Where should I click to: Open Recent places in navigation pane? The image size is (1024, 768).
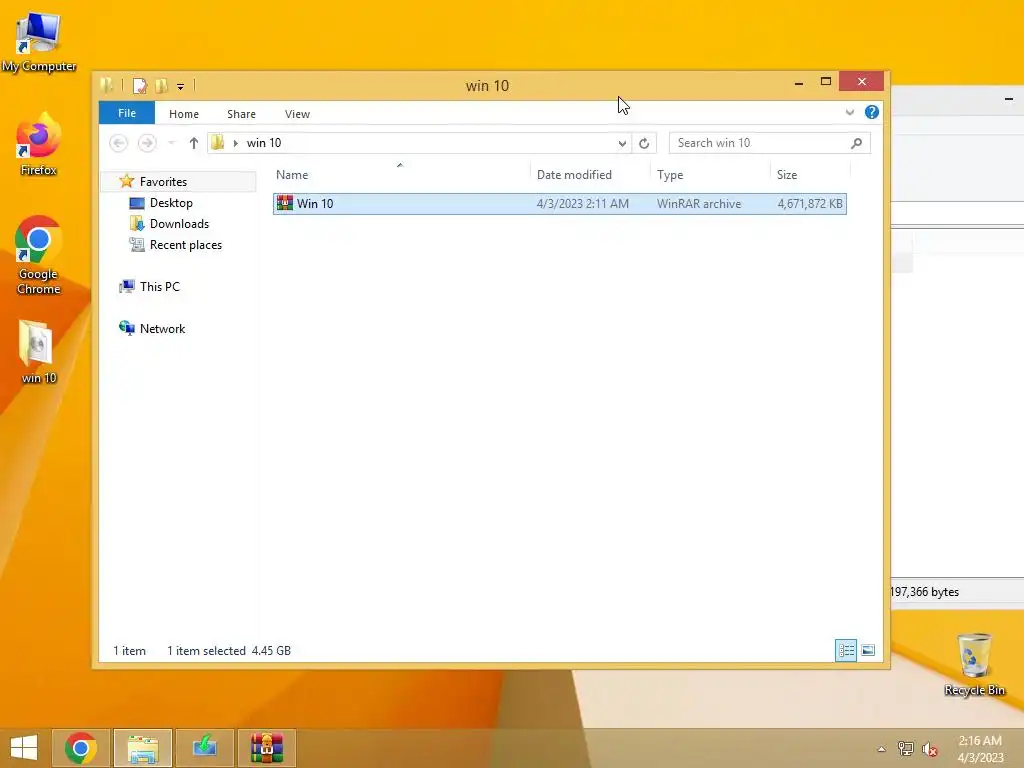click(185, 245)
